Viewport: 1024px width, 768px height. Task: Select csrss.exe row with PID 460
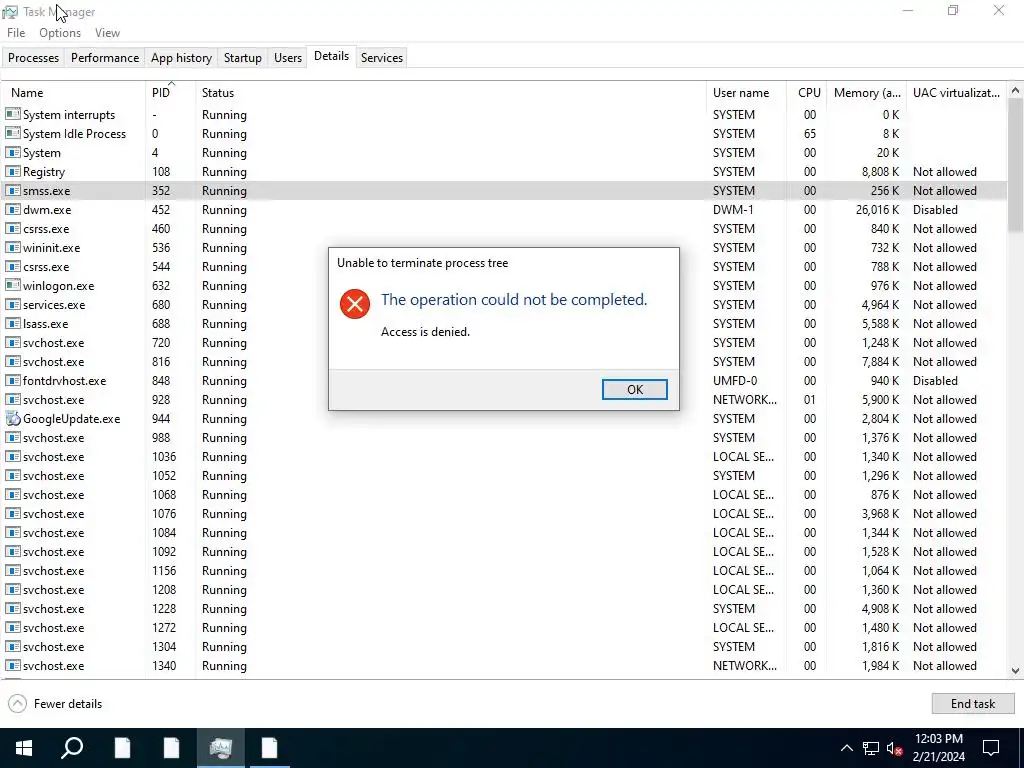coord(504,229)
